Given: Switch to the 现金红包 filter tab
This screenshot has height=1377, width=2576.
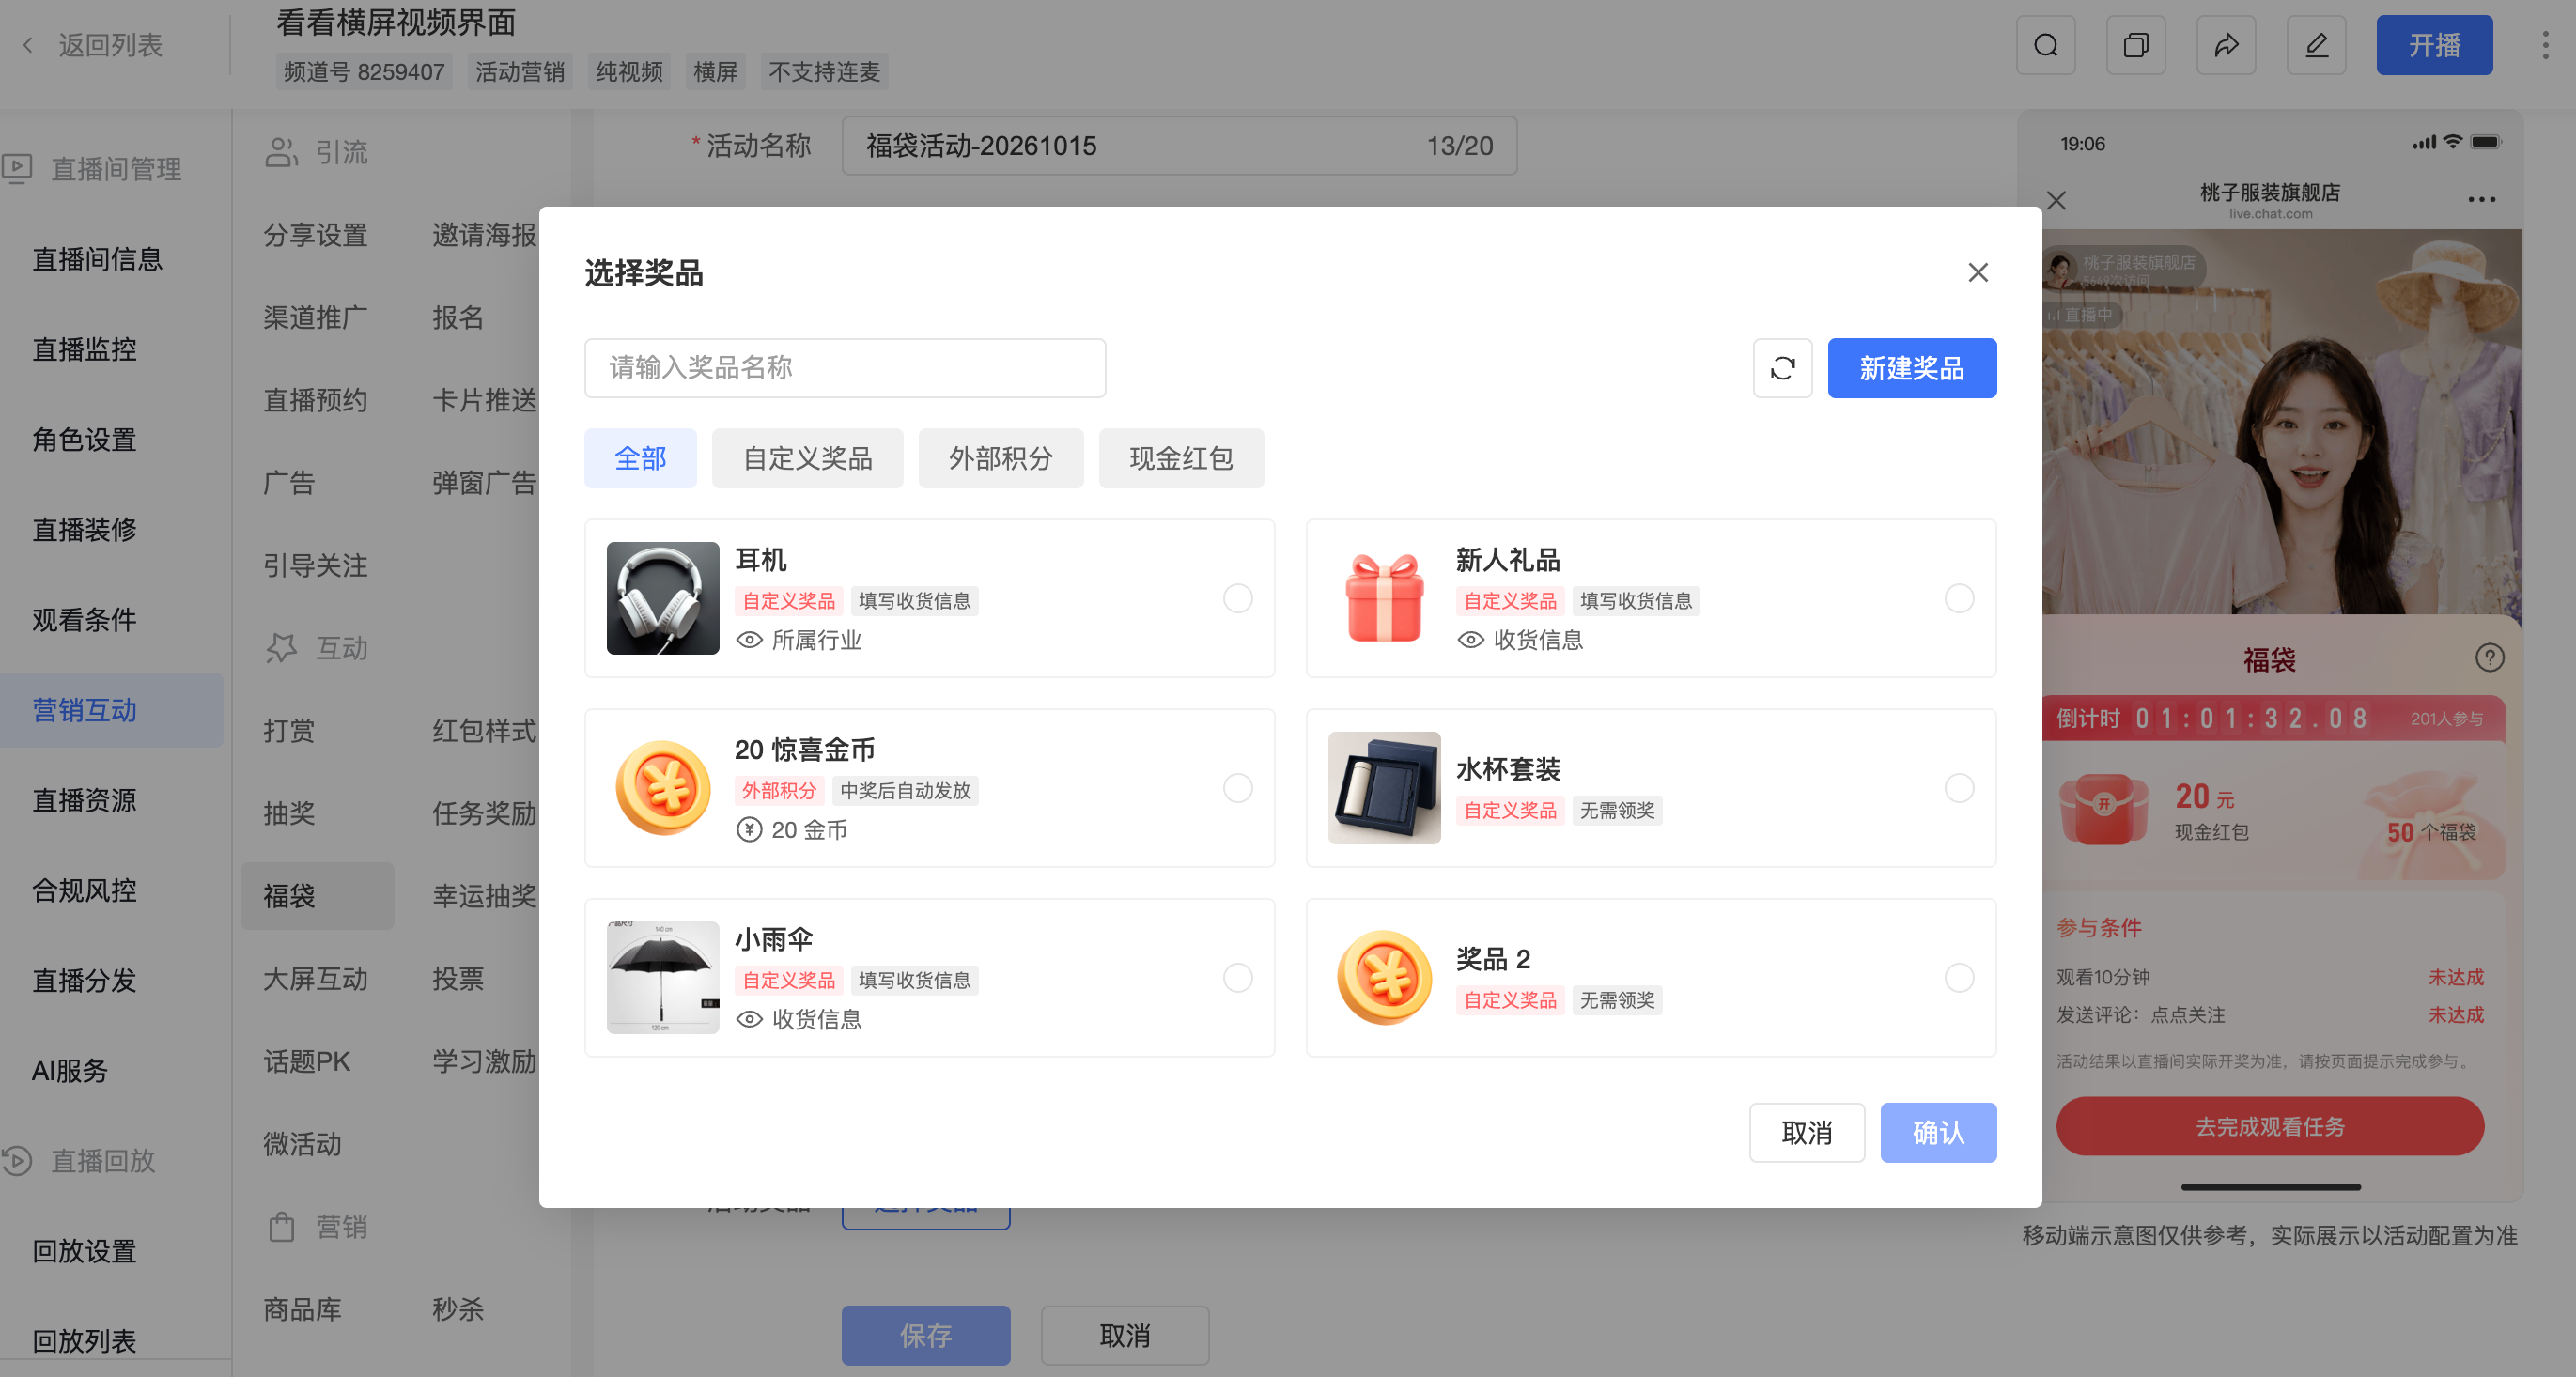Looking at the screenshot, I should (x=1181, y=458).
